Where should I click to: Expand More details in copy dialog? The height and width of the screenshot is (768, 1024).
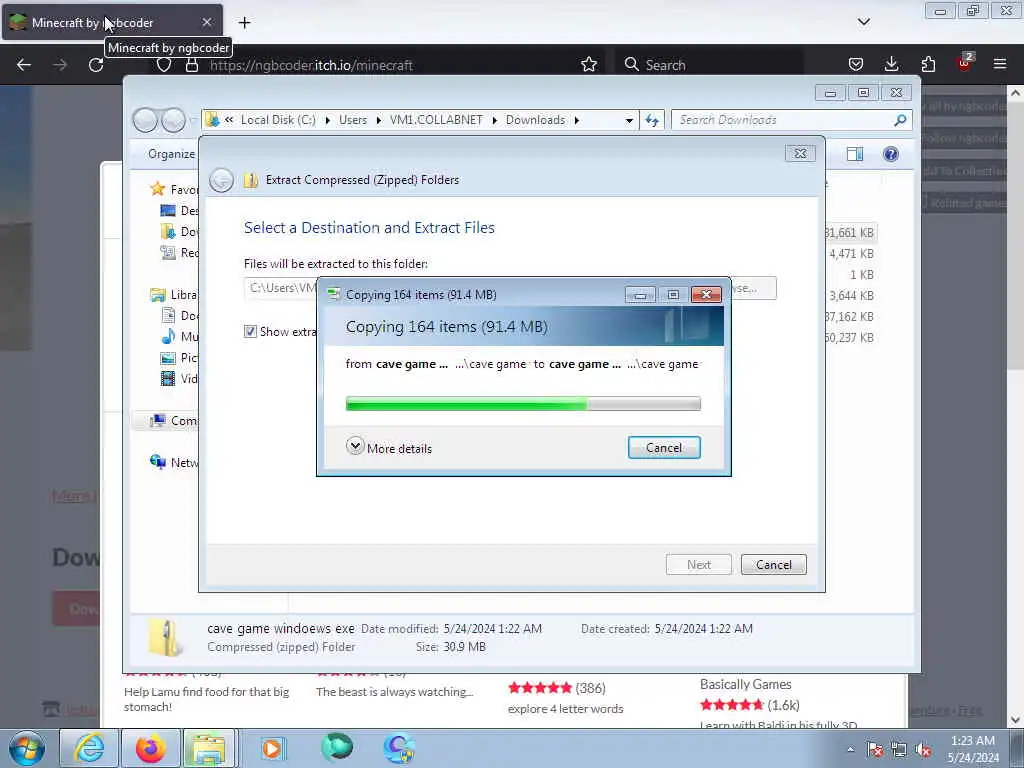[x=389, y=448]
